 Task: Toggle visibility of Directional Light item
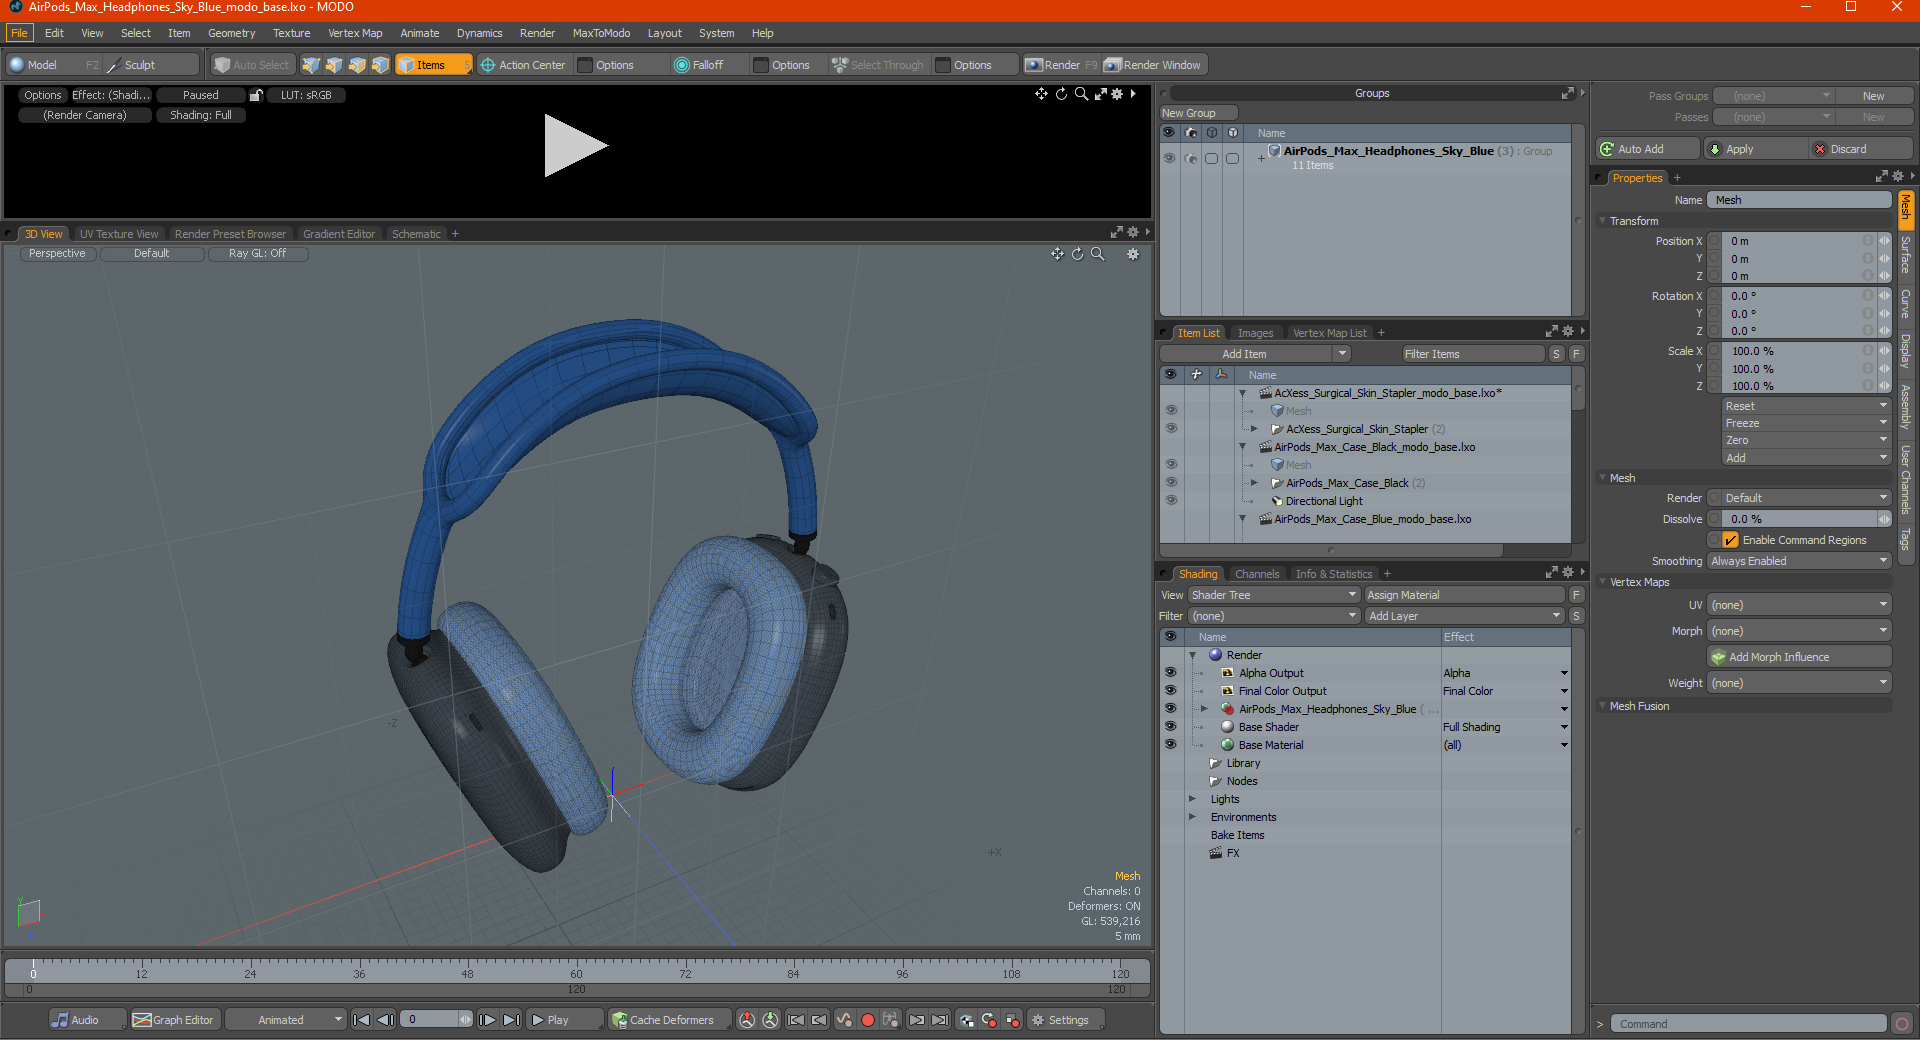coord(1171,501)
